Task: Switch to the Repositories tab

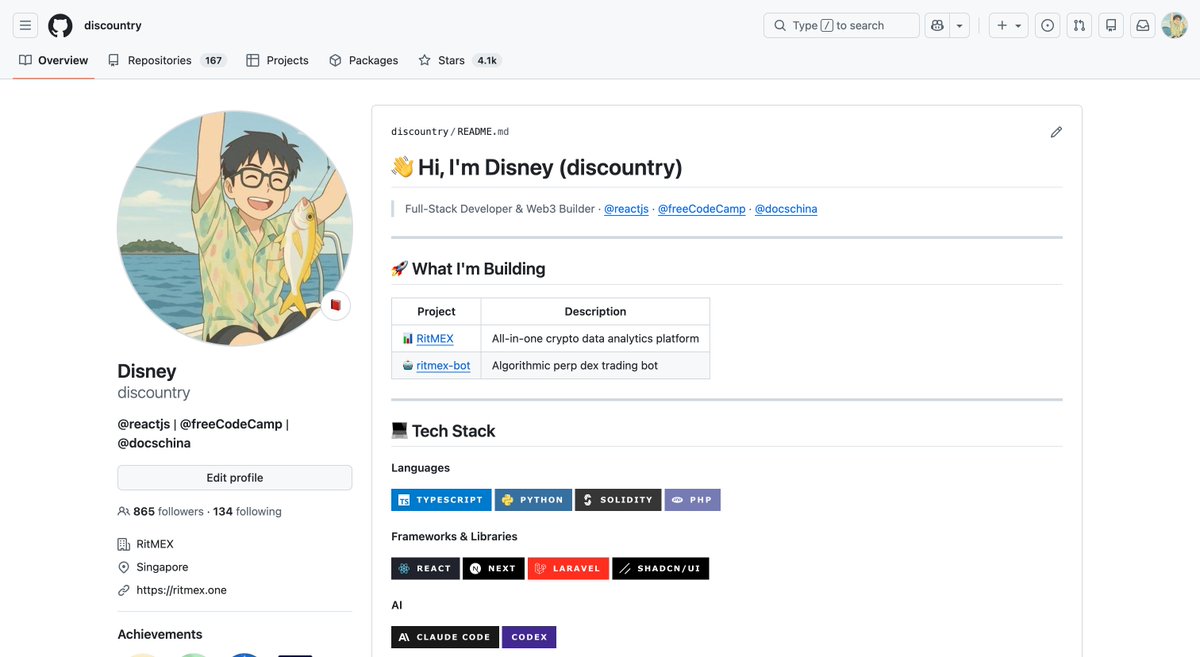Action: click(167, 60)
